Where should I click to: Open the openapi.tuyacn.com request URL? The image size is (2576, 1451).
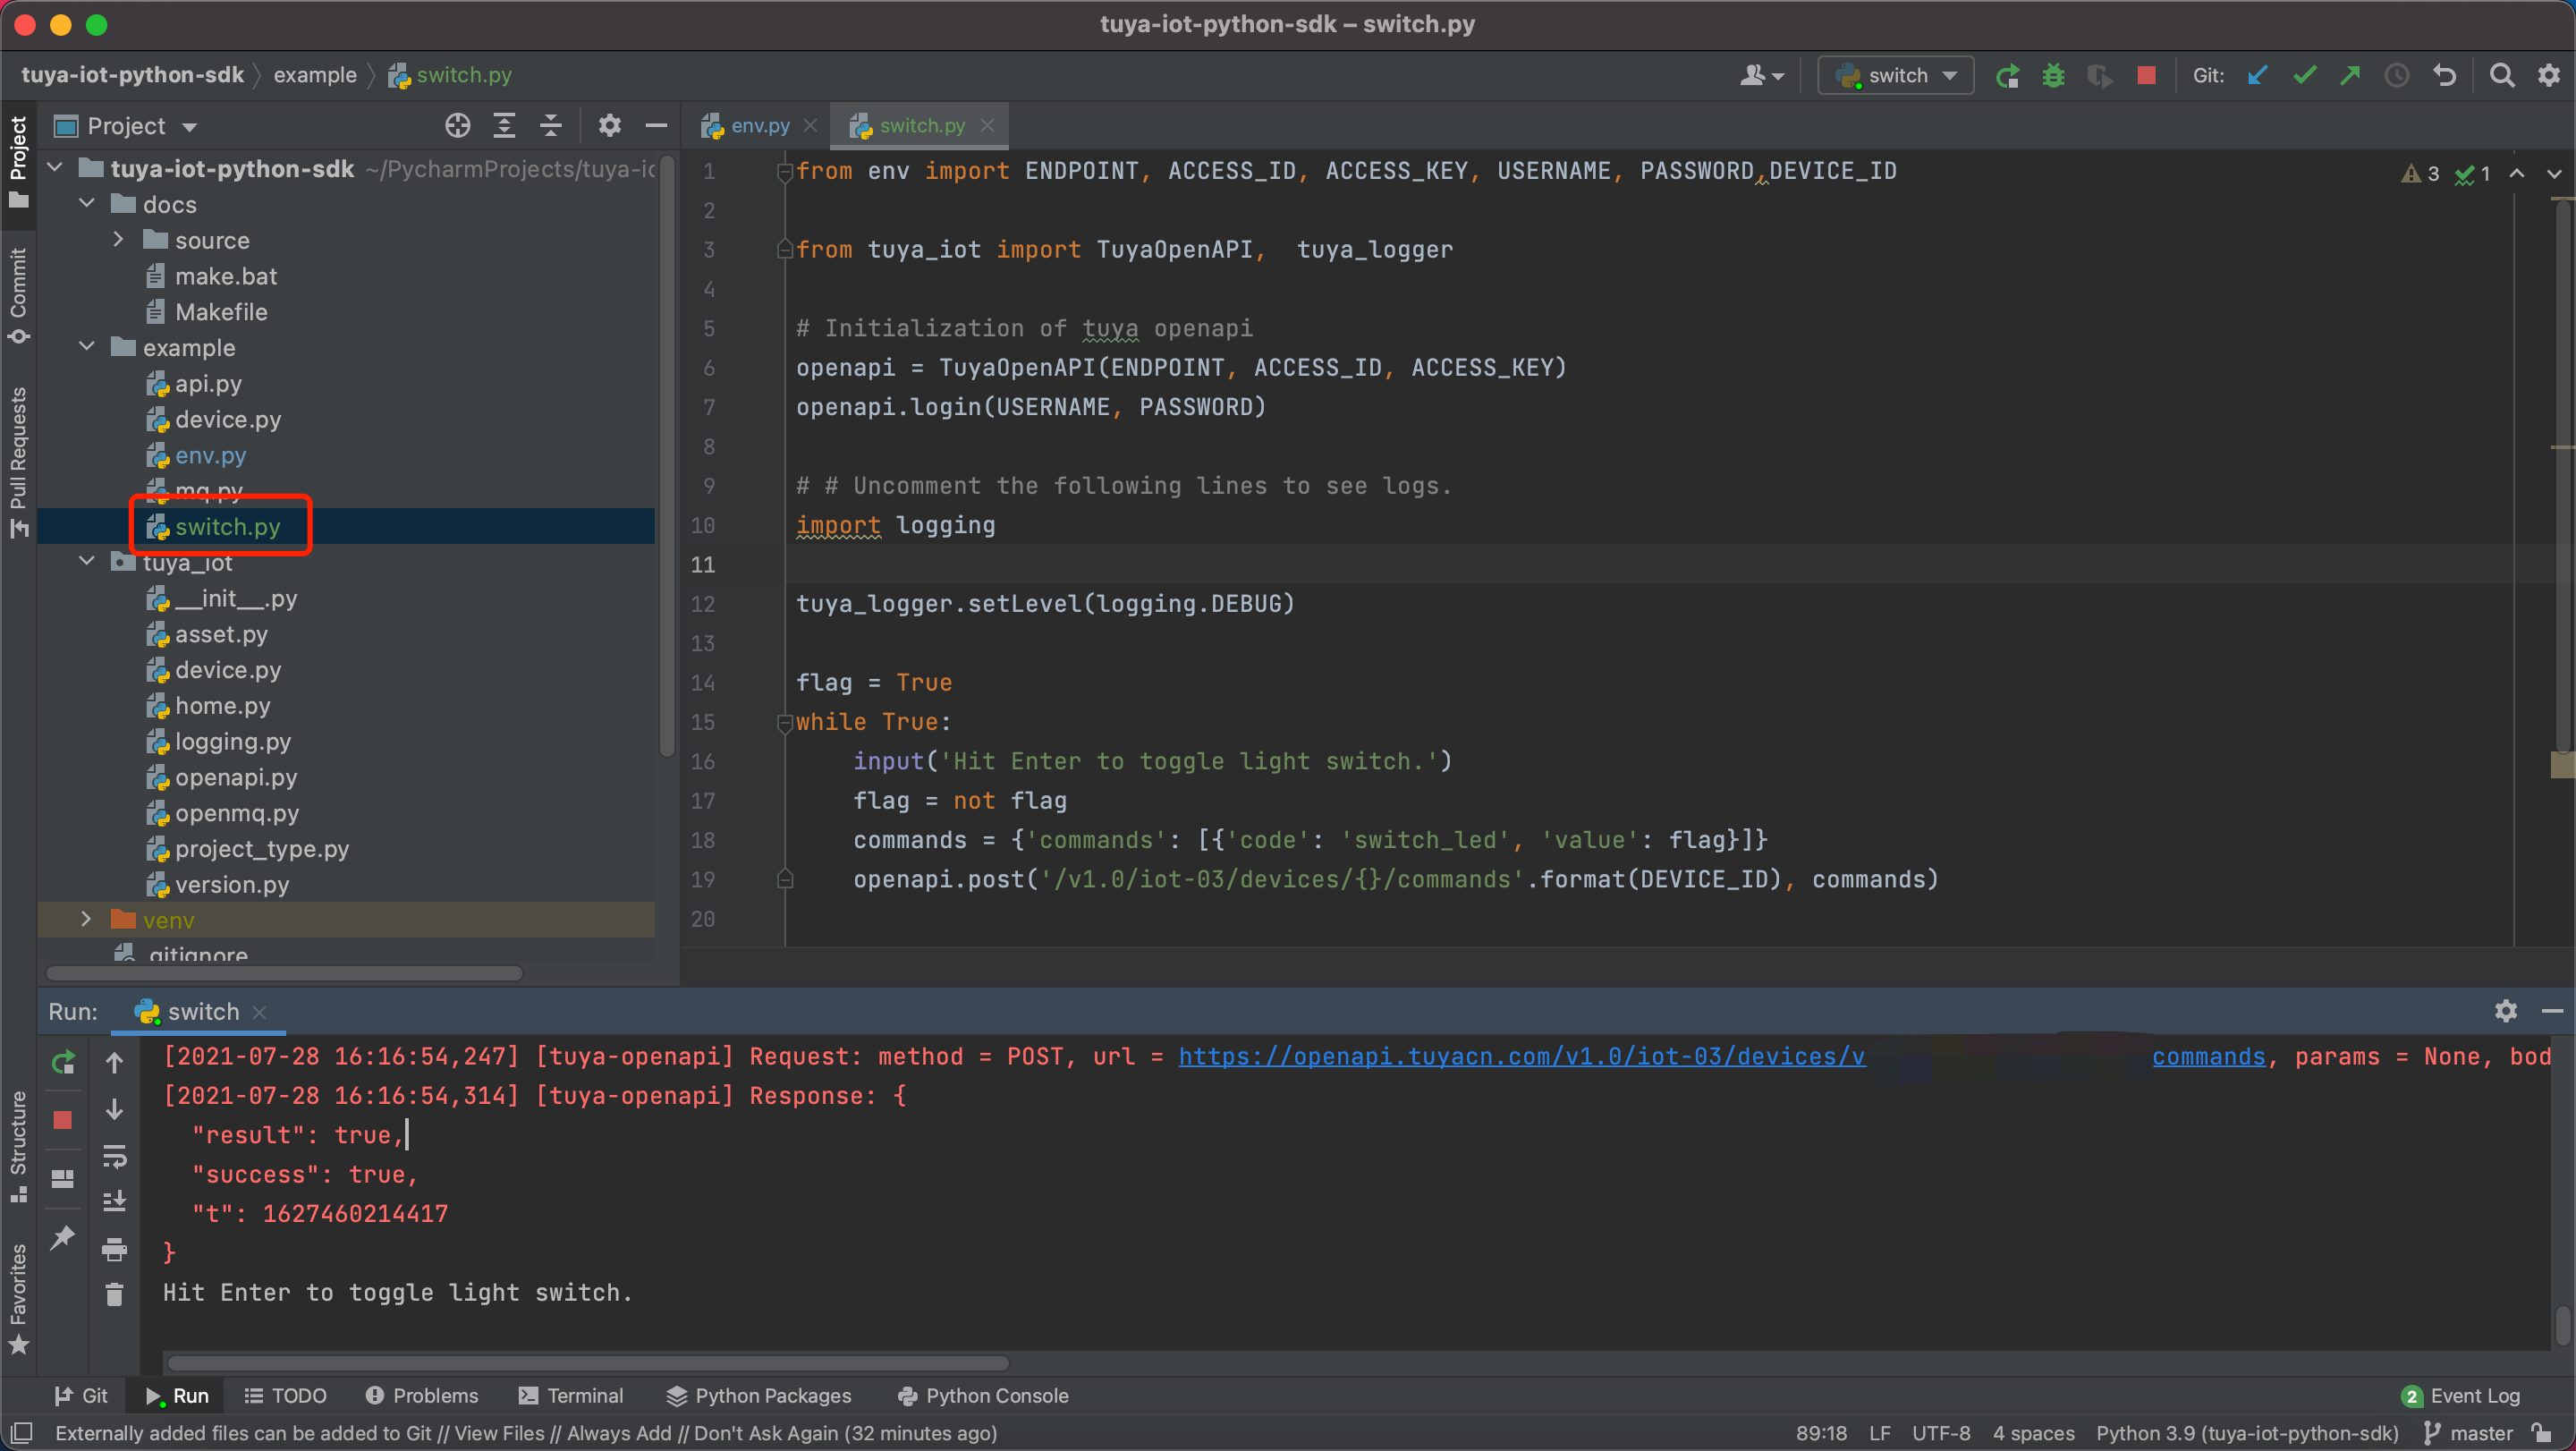coord(1520,1056)
